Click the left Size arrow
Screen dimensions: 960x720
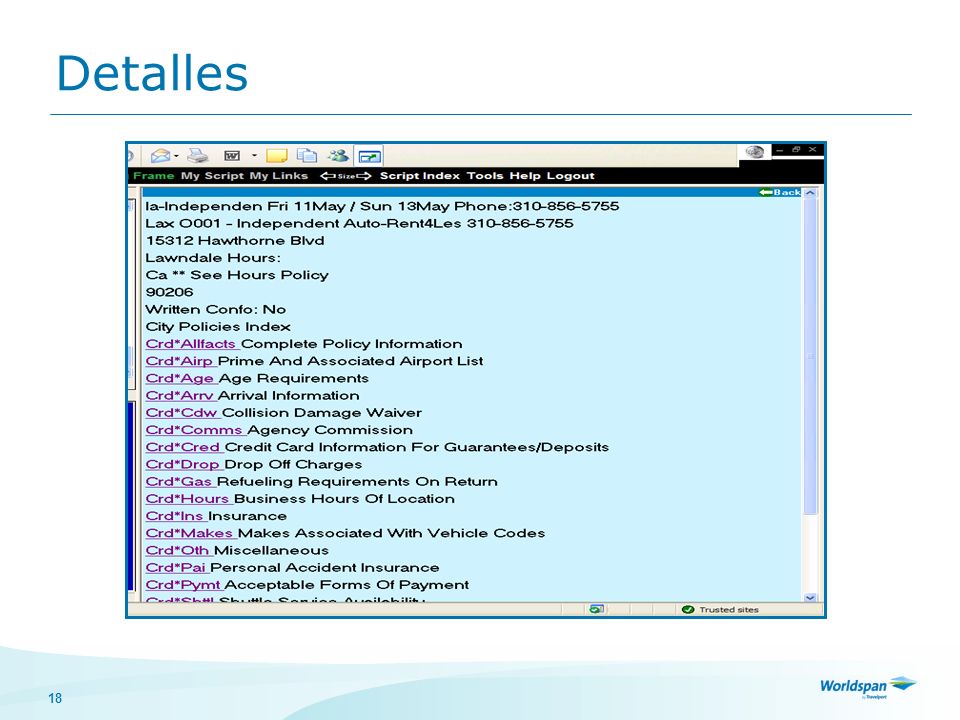click(328, 176)
